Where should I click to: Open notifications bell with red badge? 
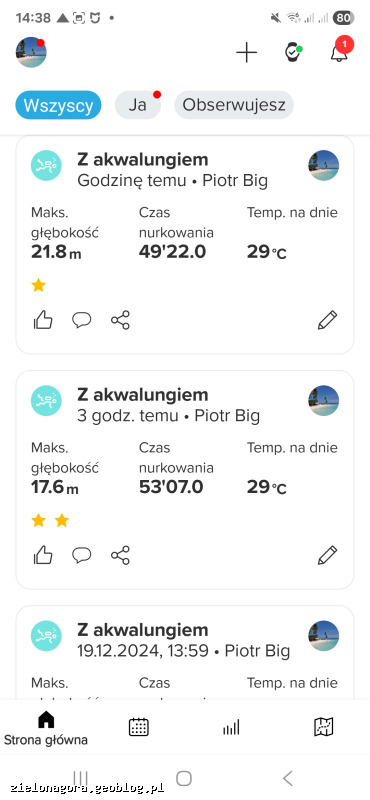click(x=340, y=50)
